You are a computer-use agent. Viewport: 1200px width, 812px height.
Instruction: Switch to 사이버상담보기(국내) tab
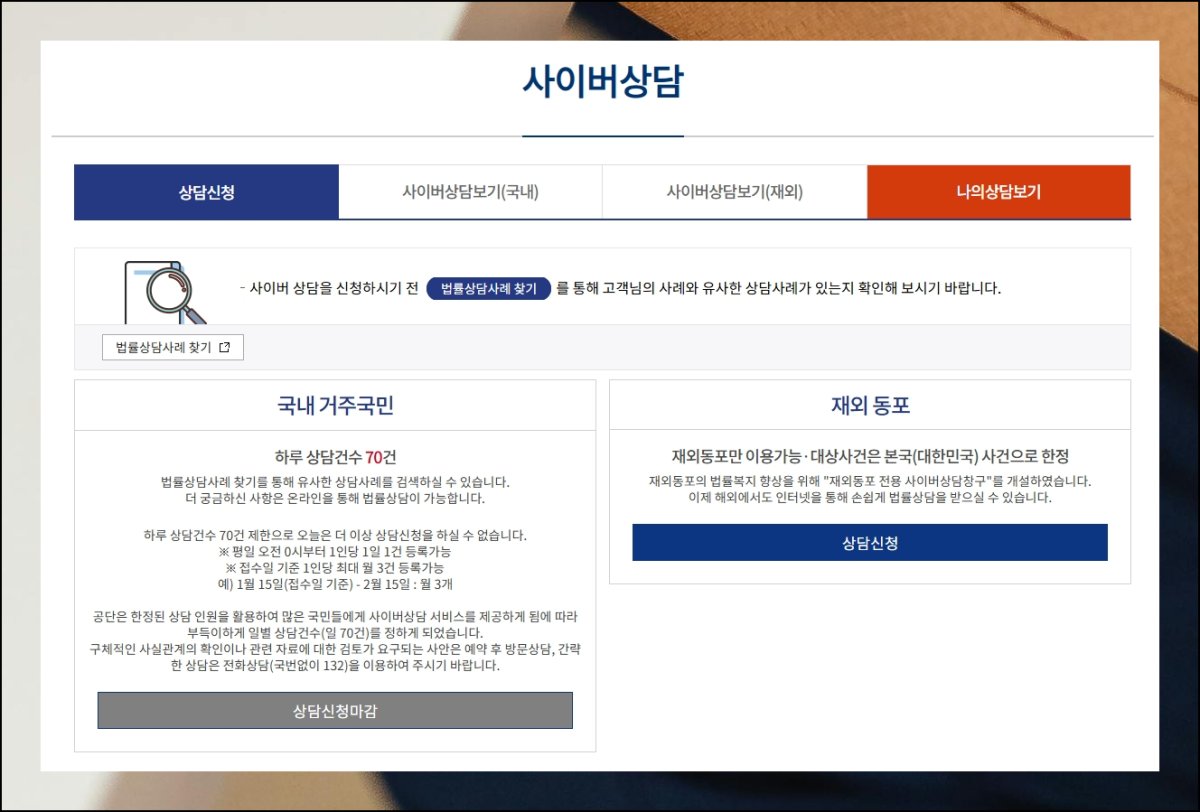click(x=470, y=192)
